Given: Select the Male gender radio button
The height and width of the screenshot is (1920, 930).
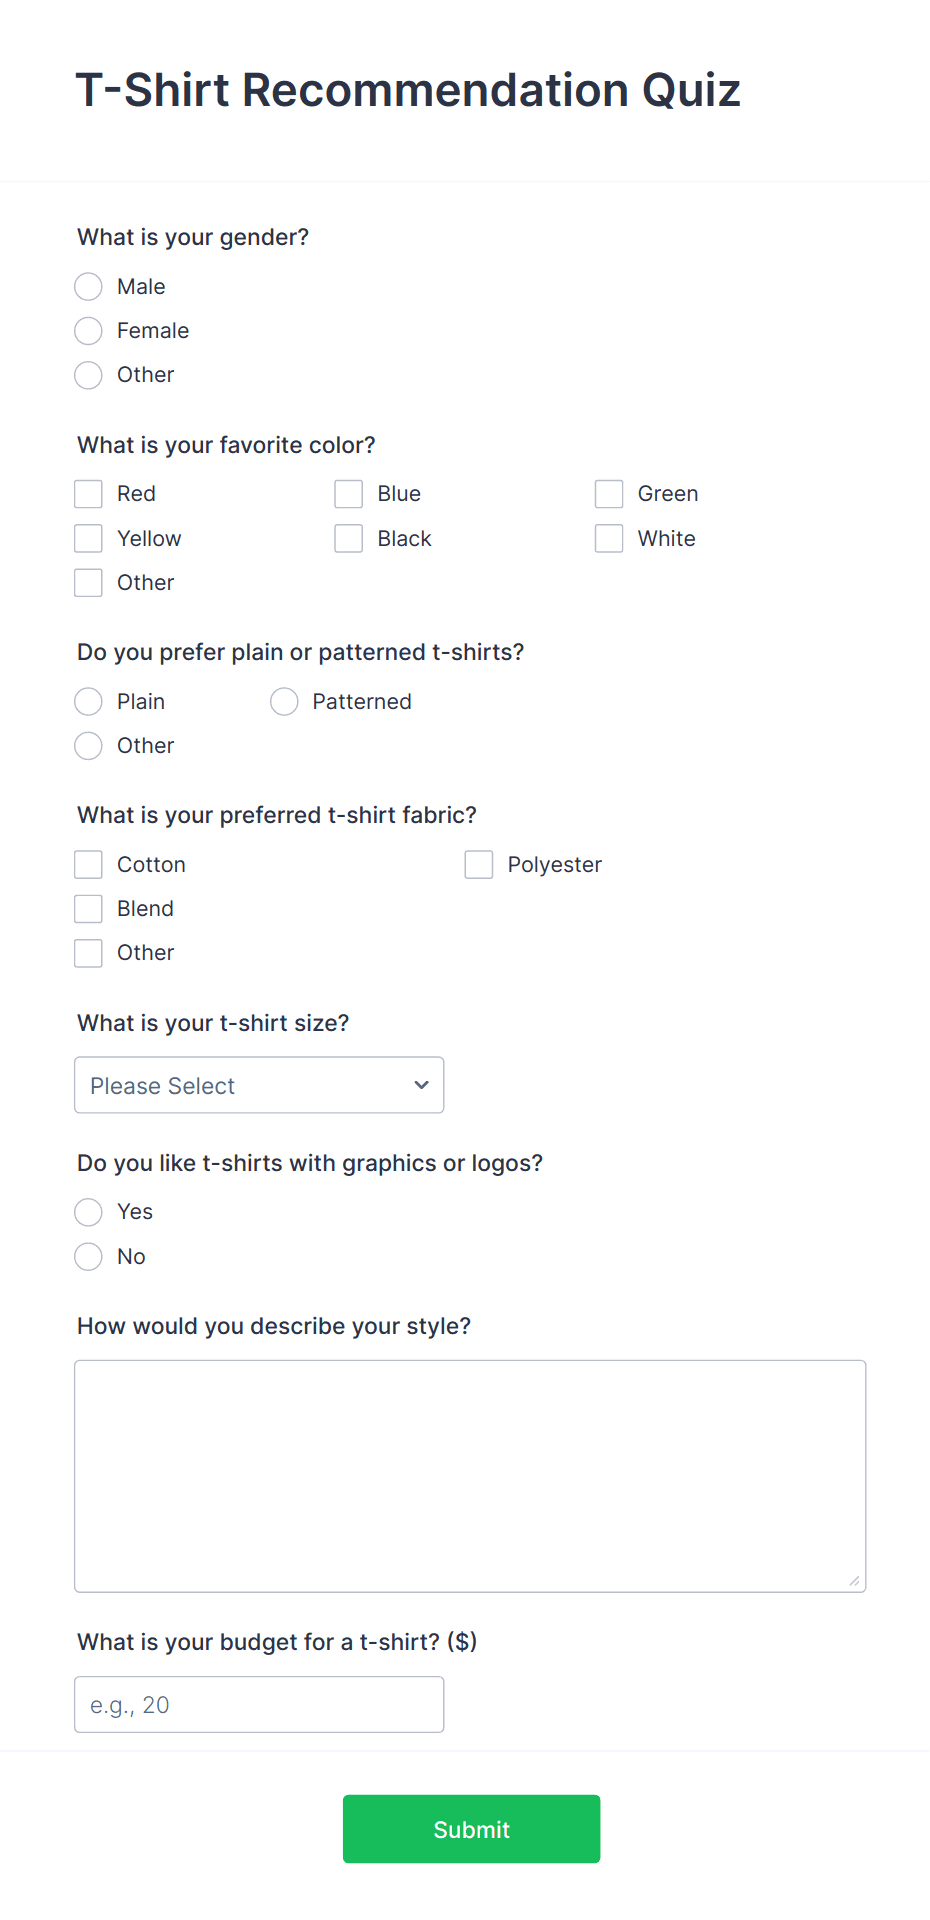Looking at the screenshot, I should coord(88,286).
